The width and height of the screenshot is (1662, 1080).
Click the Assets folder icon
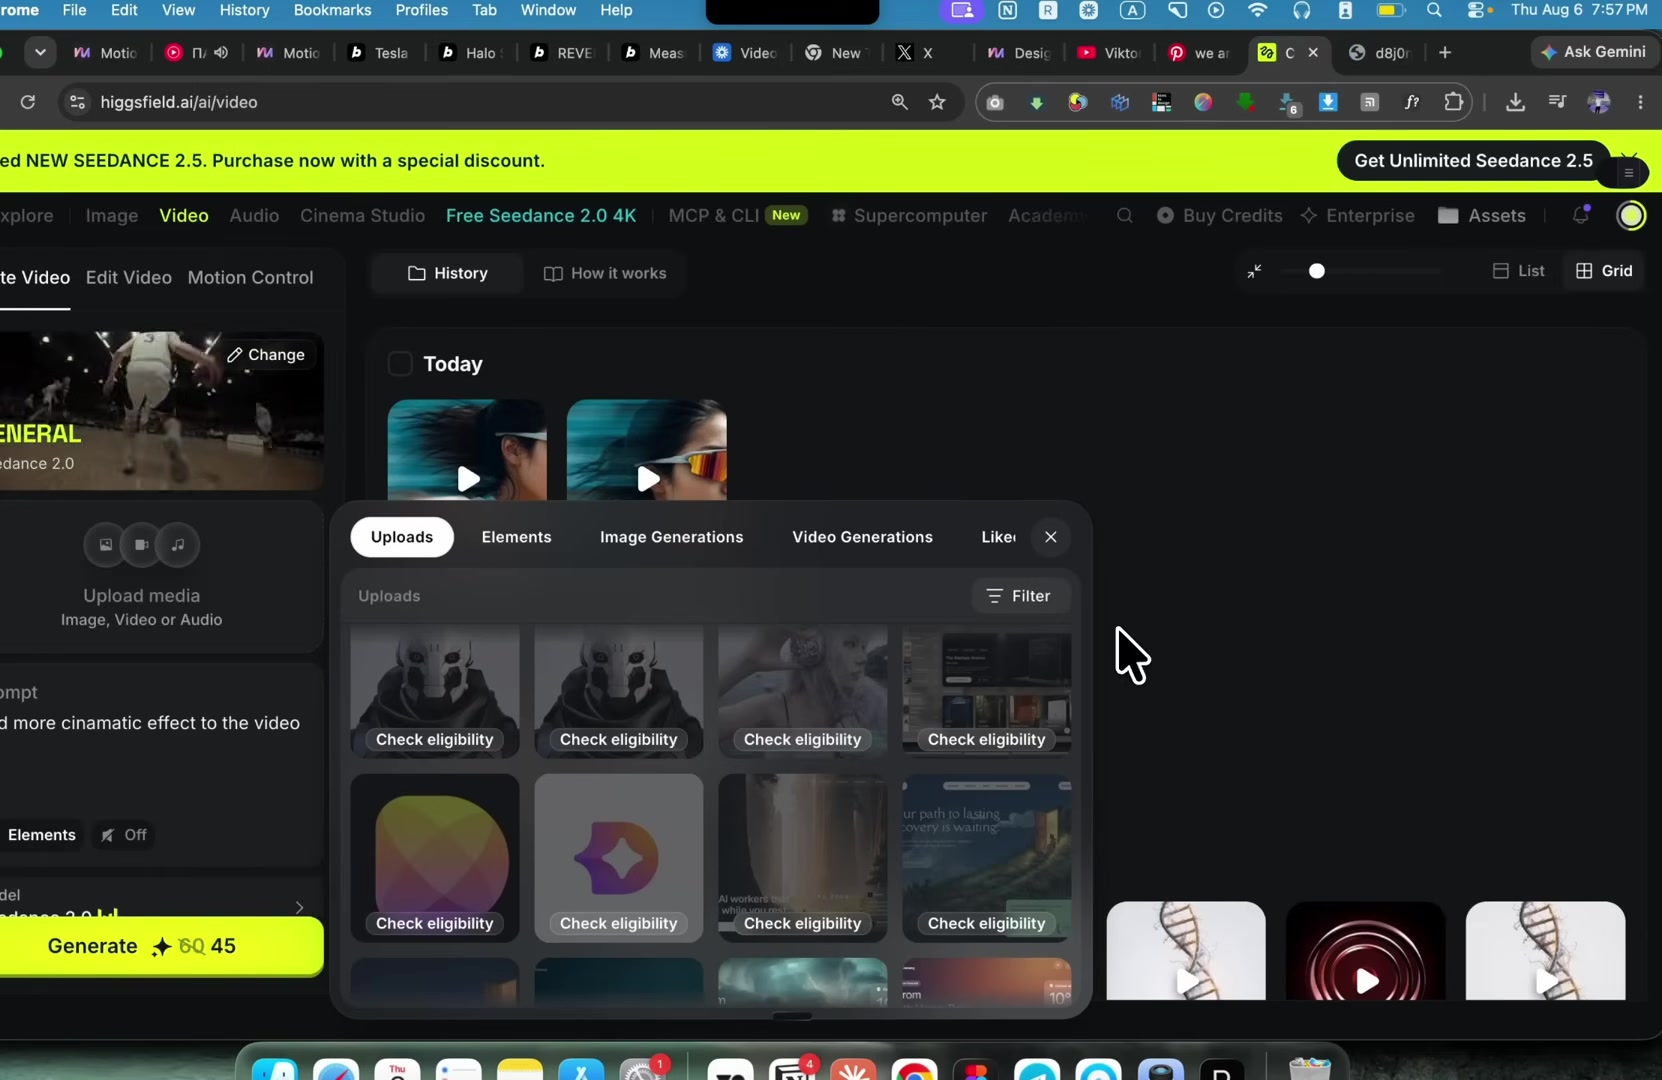1447,216
